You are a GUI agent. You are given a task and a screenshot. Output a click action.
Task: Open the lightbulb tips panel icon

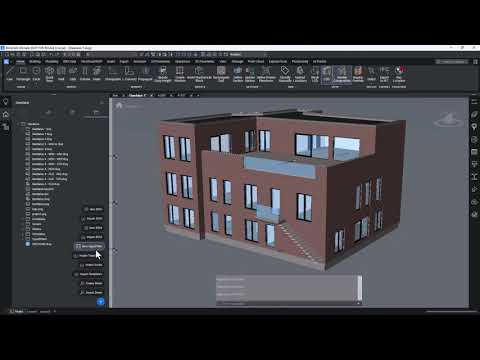click(x=6, y=102)
